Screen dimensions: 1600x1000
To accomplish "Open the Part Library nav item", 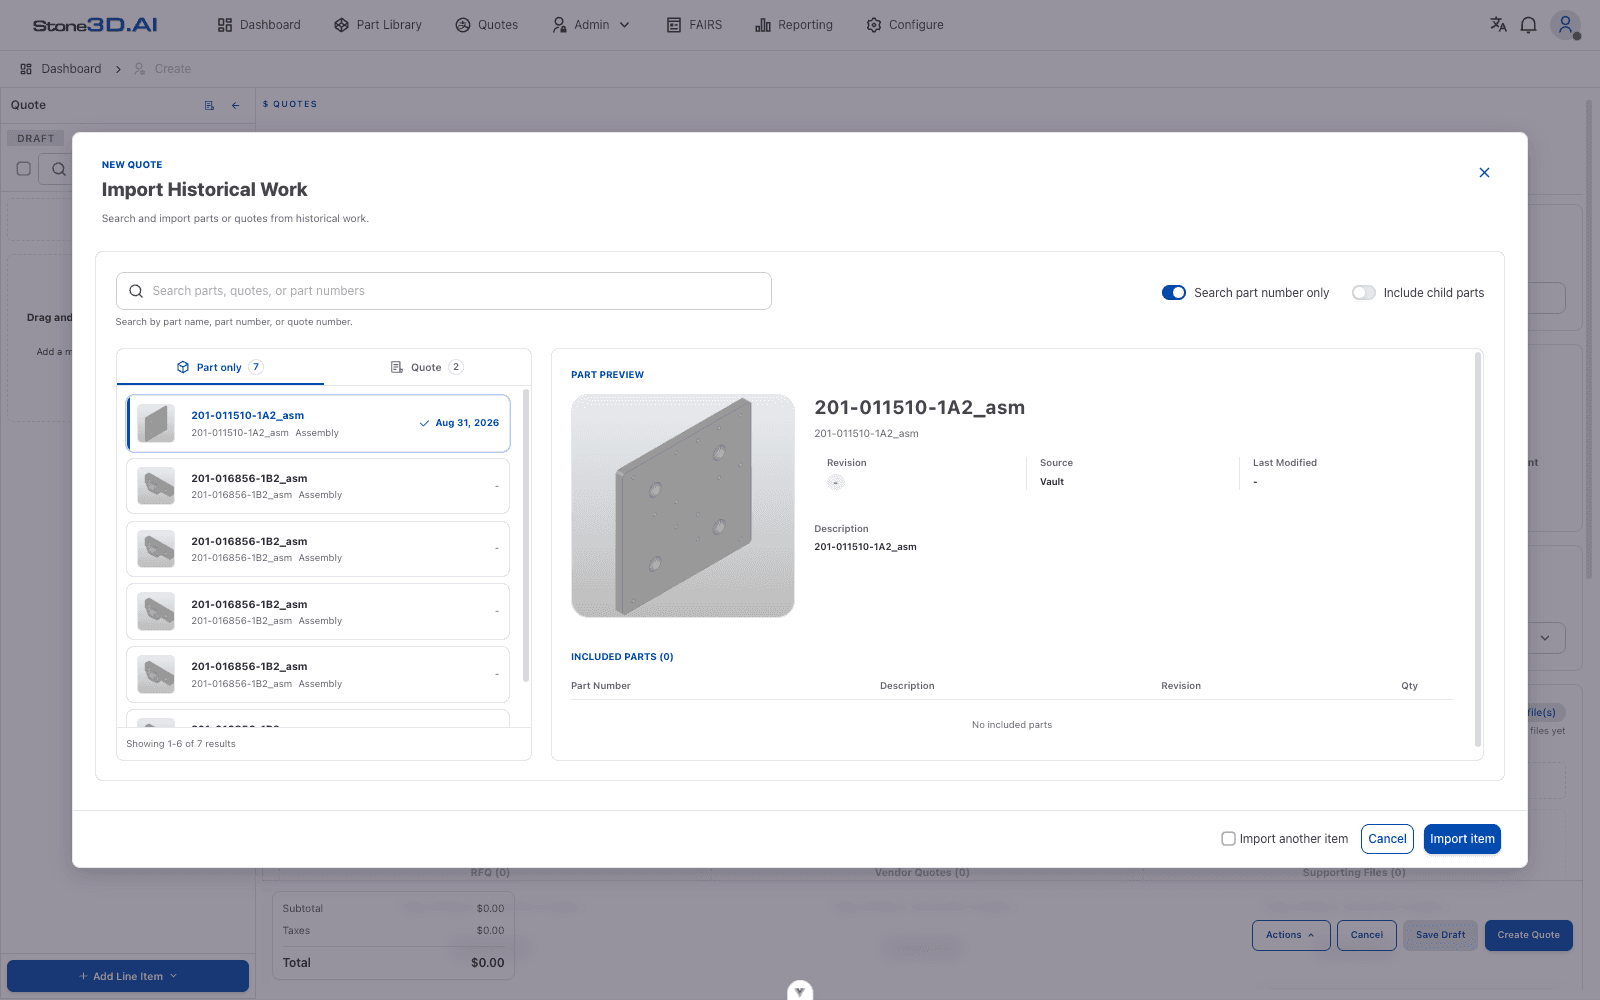I will tap(378, 25).
